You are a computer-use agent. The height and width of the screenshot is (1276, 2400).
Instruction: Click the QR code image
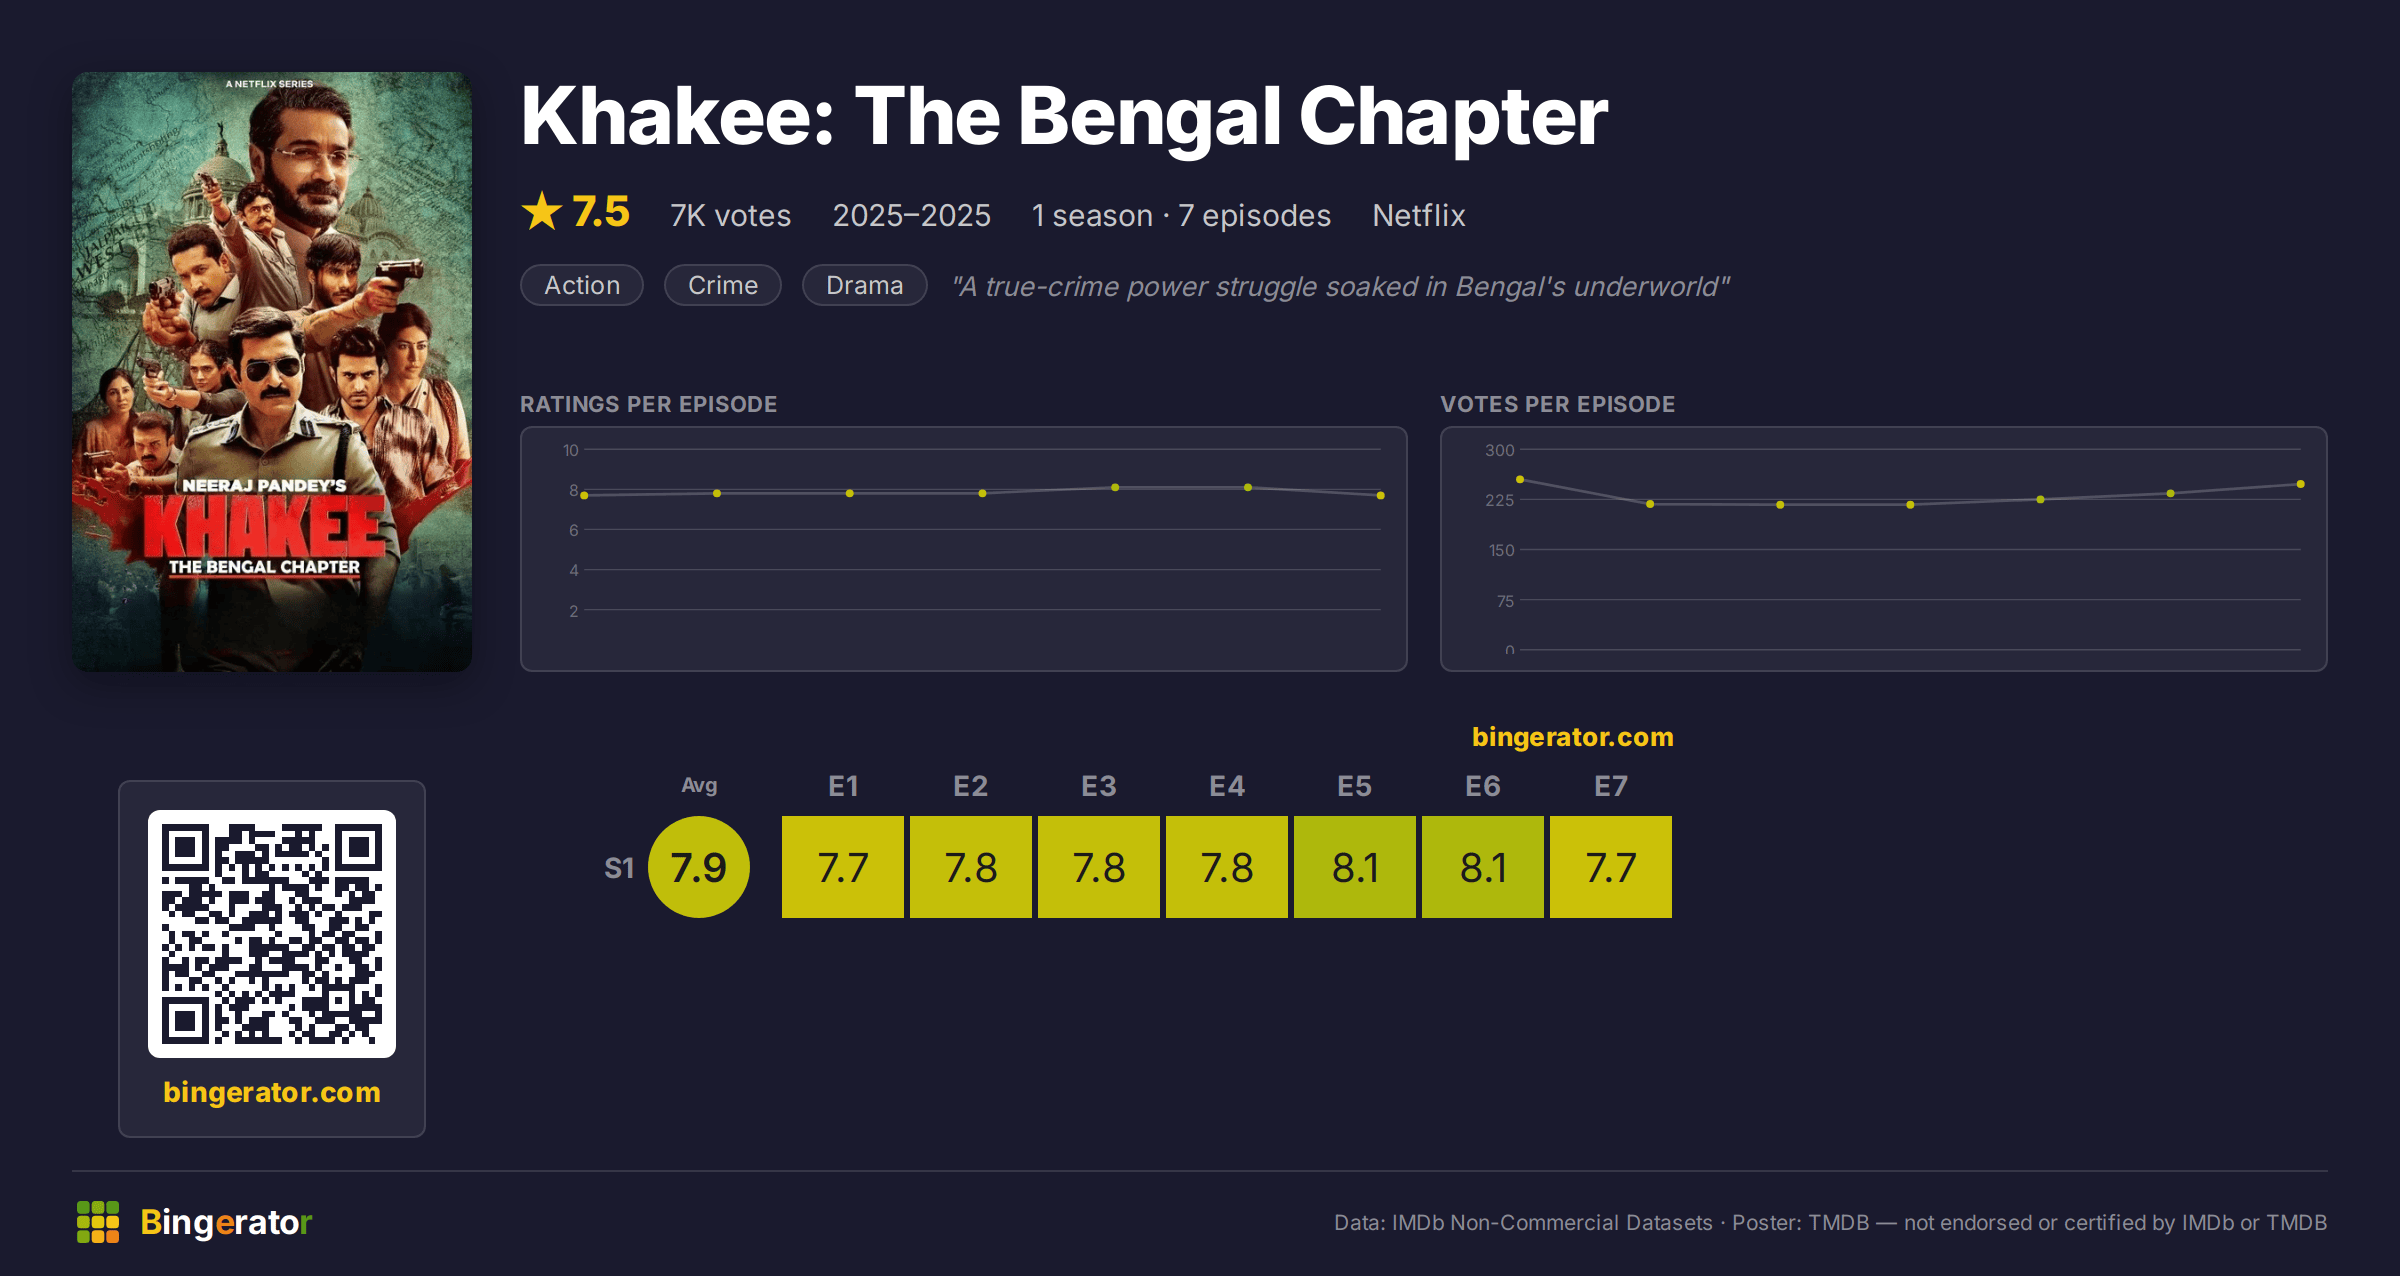272,934
